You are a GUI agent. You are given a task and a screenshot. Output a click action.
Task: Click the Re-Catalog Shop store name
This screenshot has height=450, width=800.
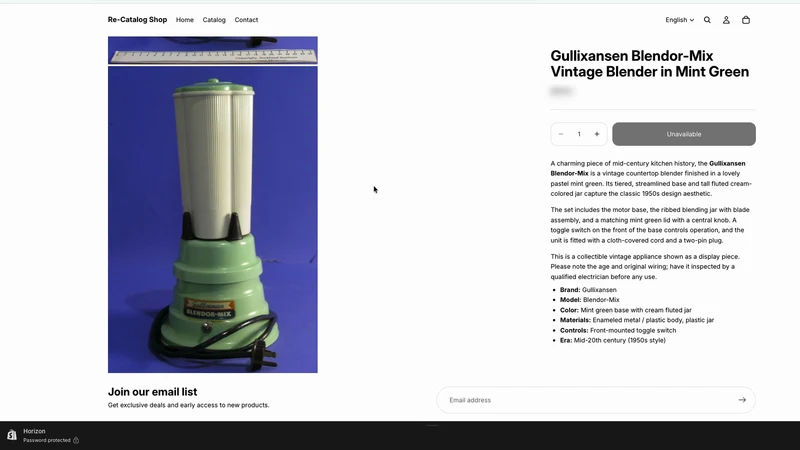point(137,20)
